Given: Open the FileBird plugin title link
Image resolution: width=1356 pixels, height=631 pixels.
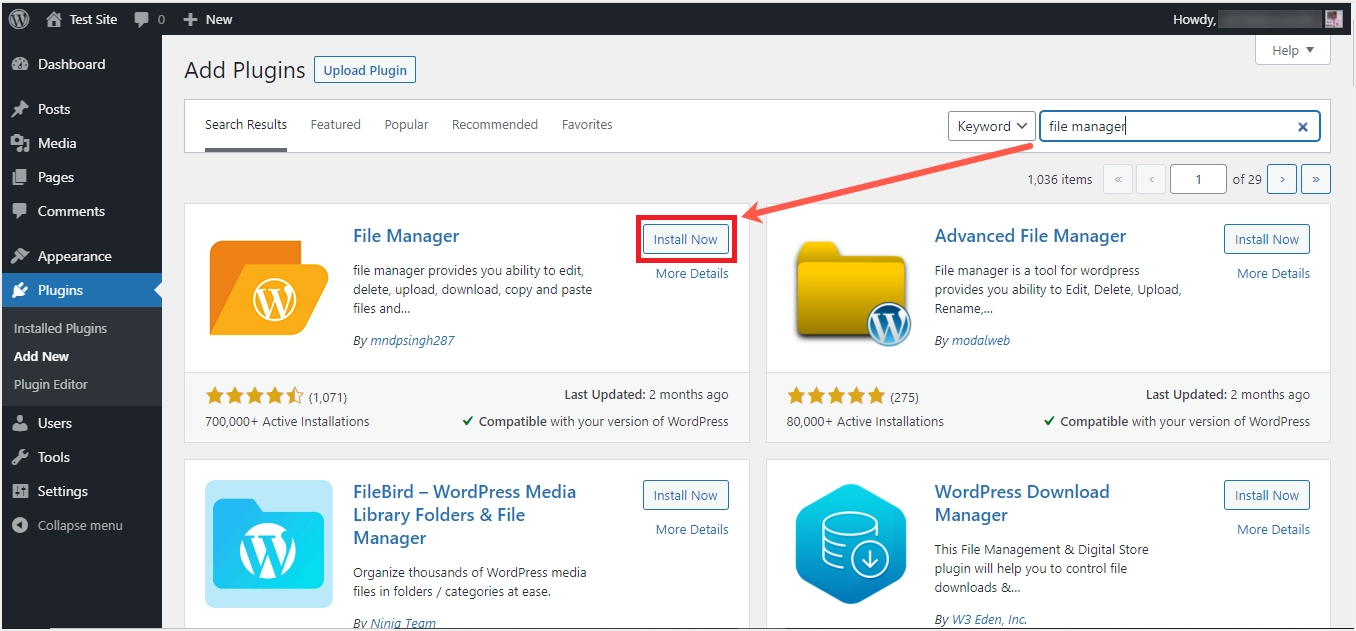Looking at the screenshot, I should pyautogui.click(x=465, y=515).
